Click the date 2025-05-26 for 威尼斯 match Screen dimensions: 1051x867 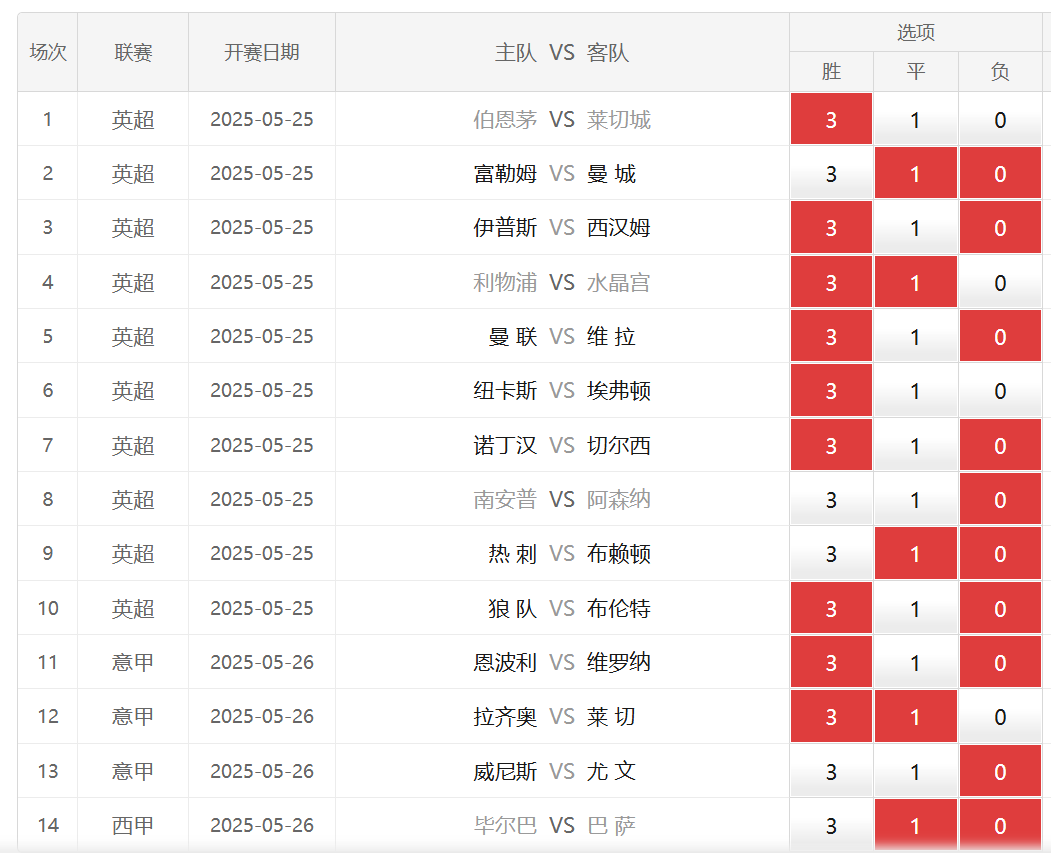click(261, 771)
